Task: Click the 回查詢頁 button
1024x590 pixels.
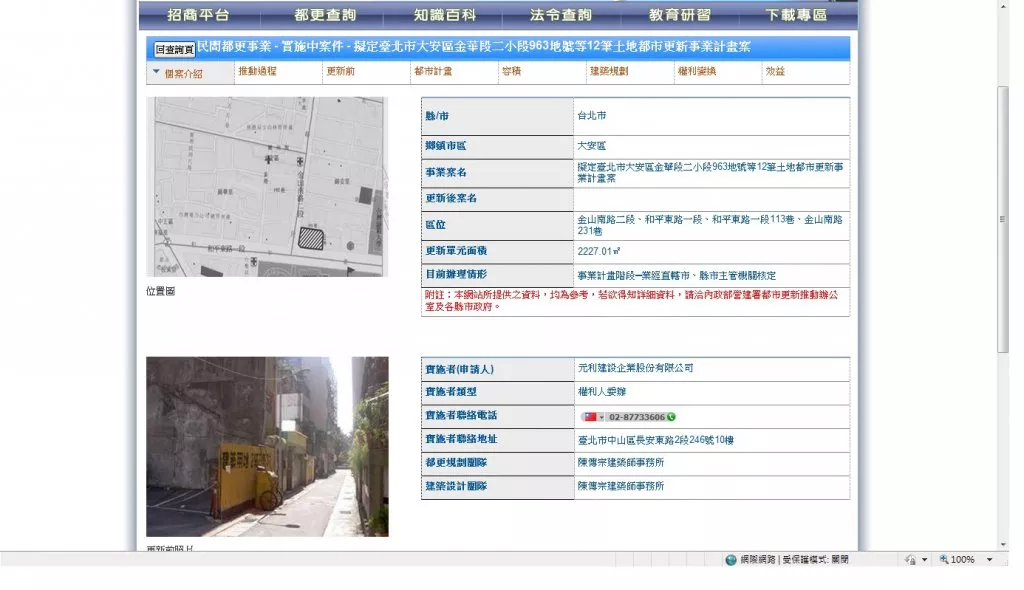Action: pyautogui.click(x=174, y=50)
